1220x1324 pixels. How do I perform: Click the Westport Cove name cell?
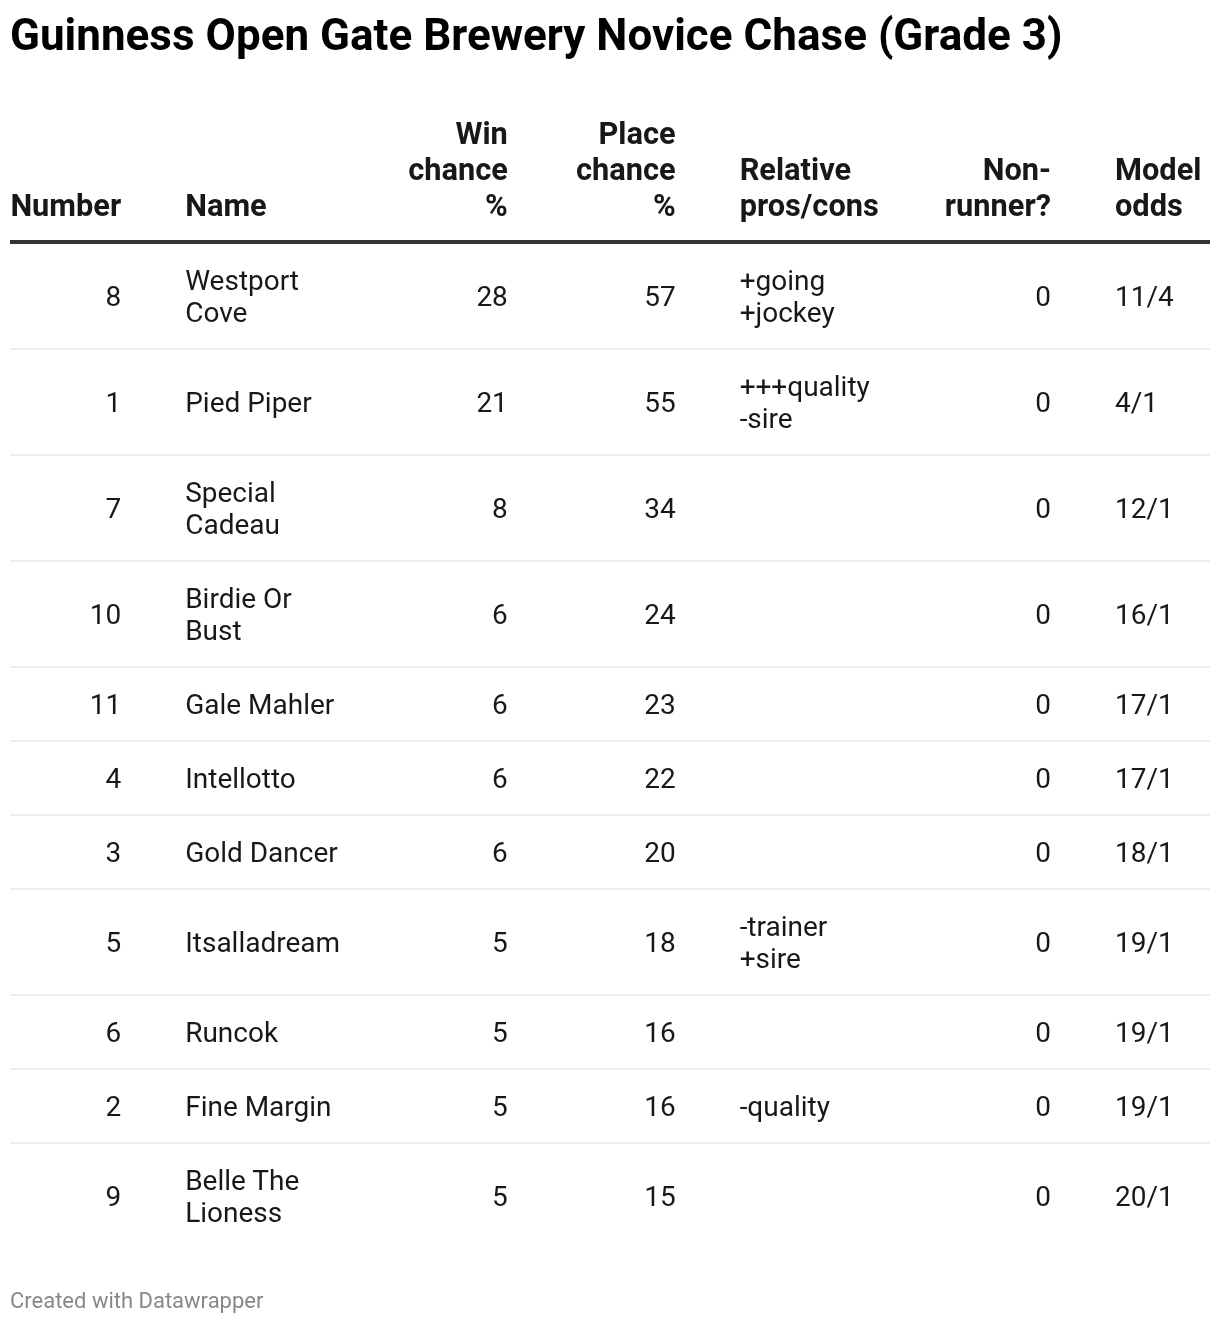242,296
